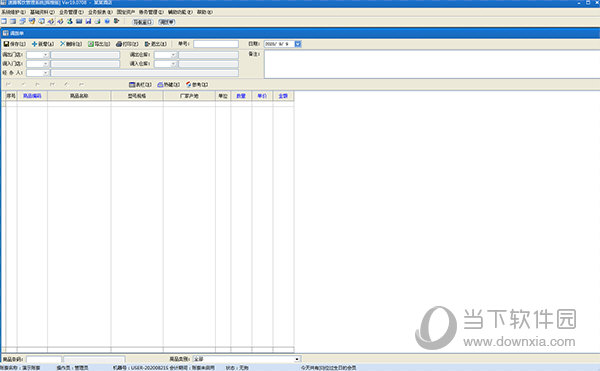Click ninth blue card icon in main toolbar

79,21
